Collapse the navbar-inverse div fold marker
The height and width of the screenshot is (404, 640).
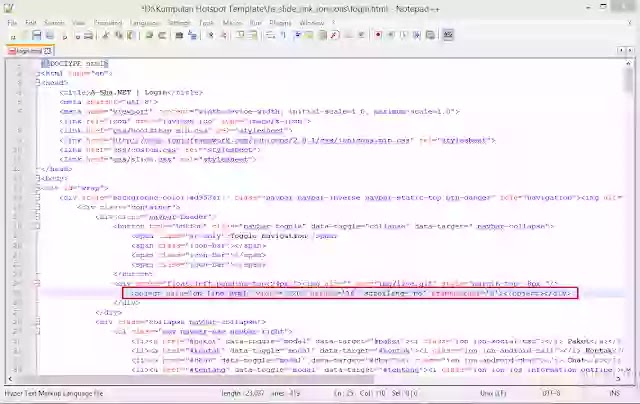coord(38,198)
